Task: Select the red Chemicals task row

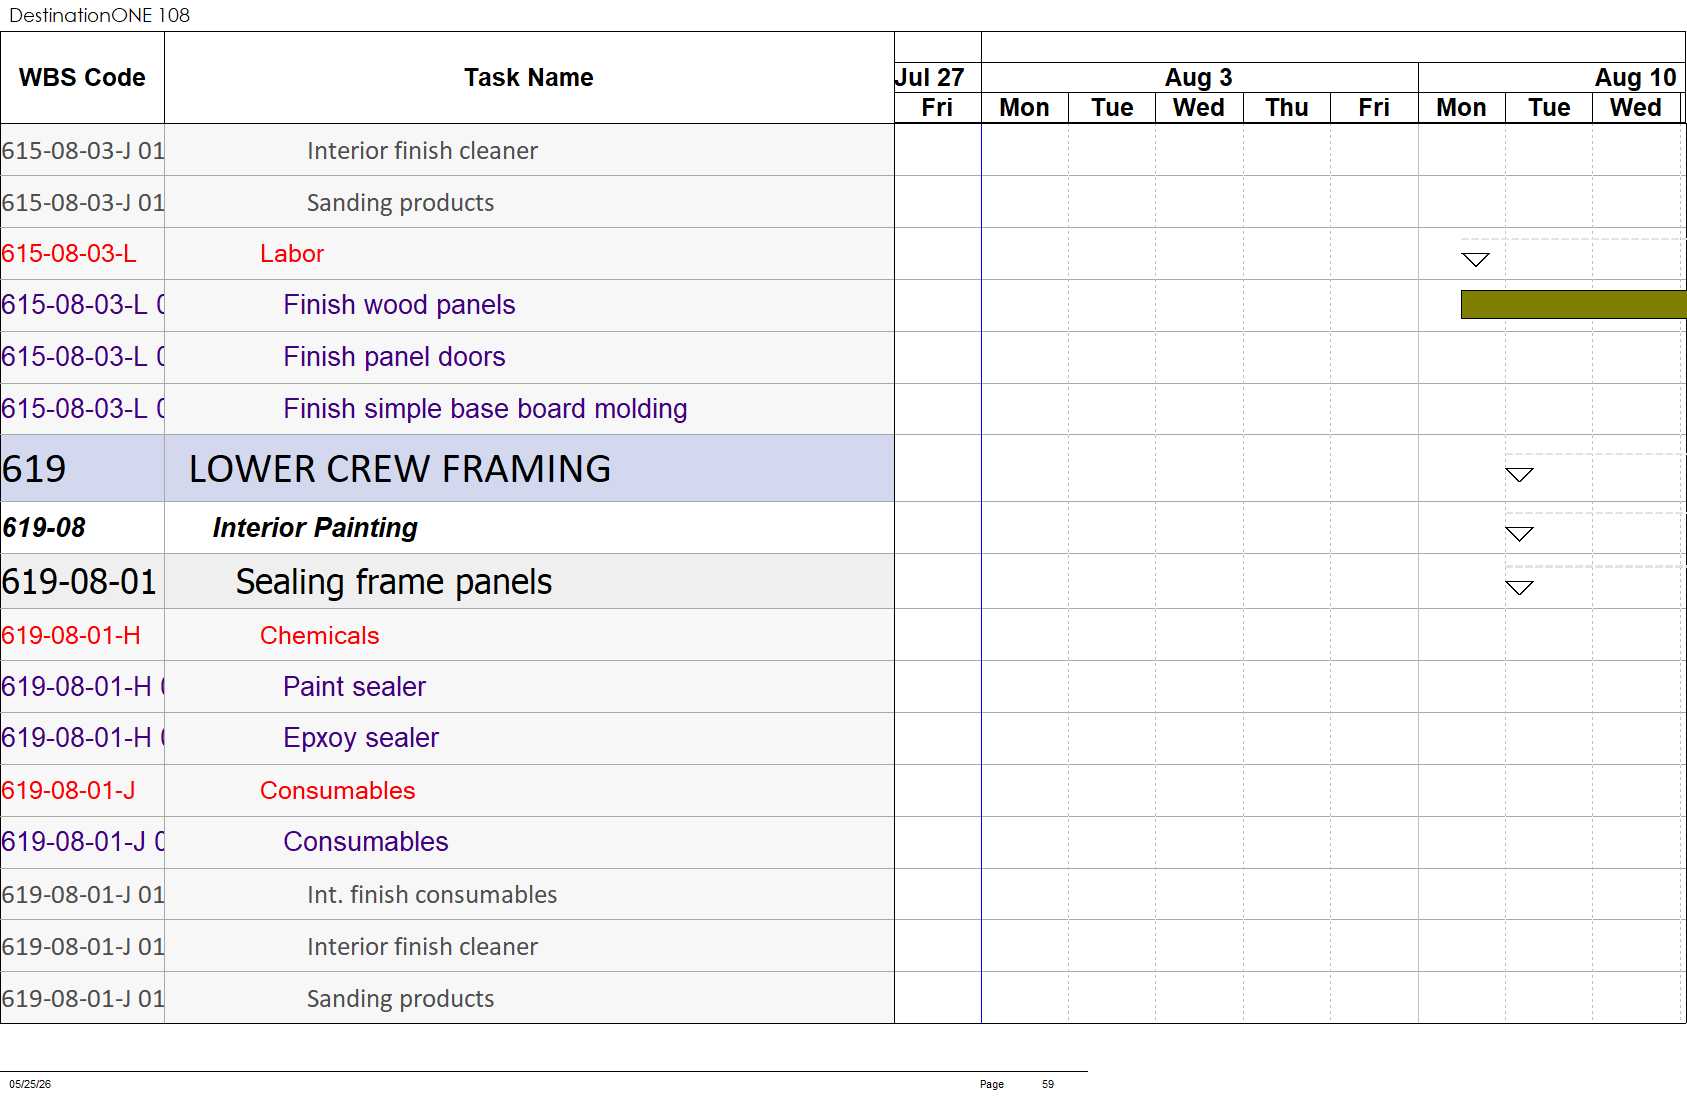Action: coord(447,635)
